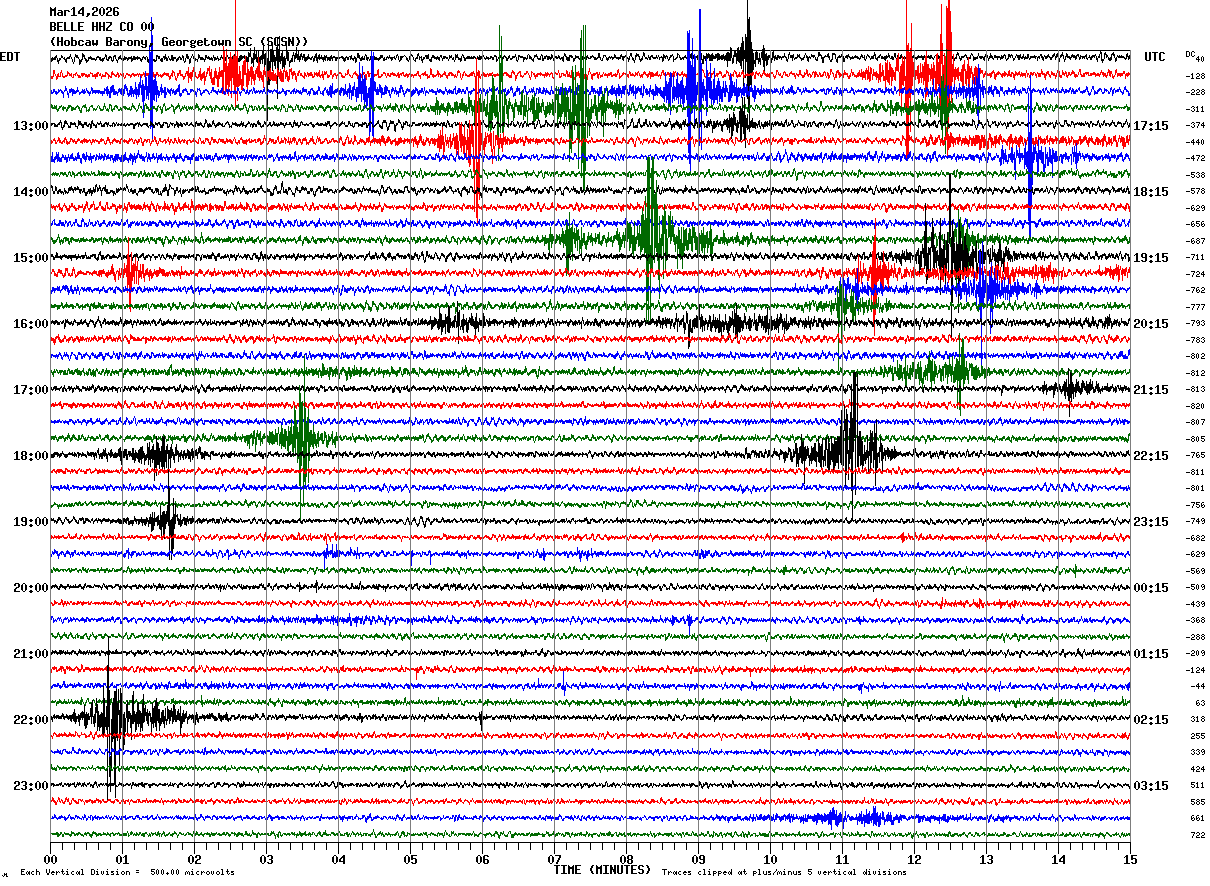Click the 23:15 UTC time label
Image resolution: width=1210 pixels, height=886 pixels.
[x=1151, y=521]
